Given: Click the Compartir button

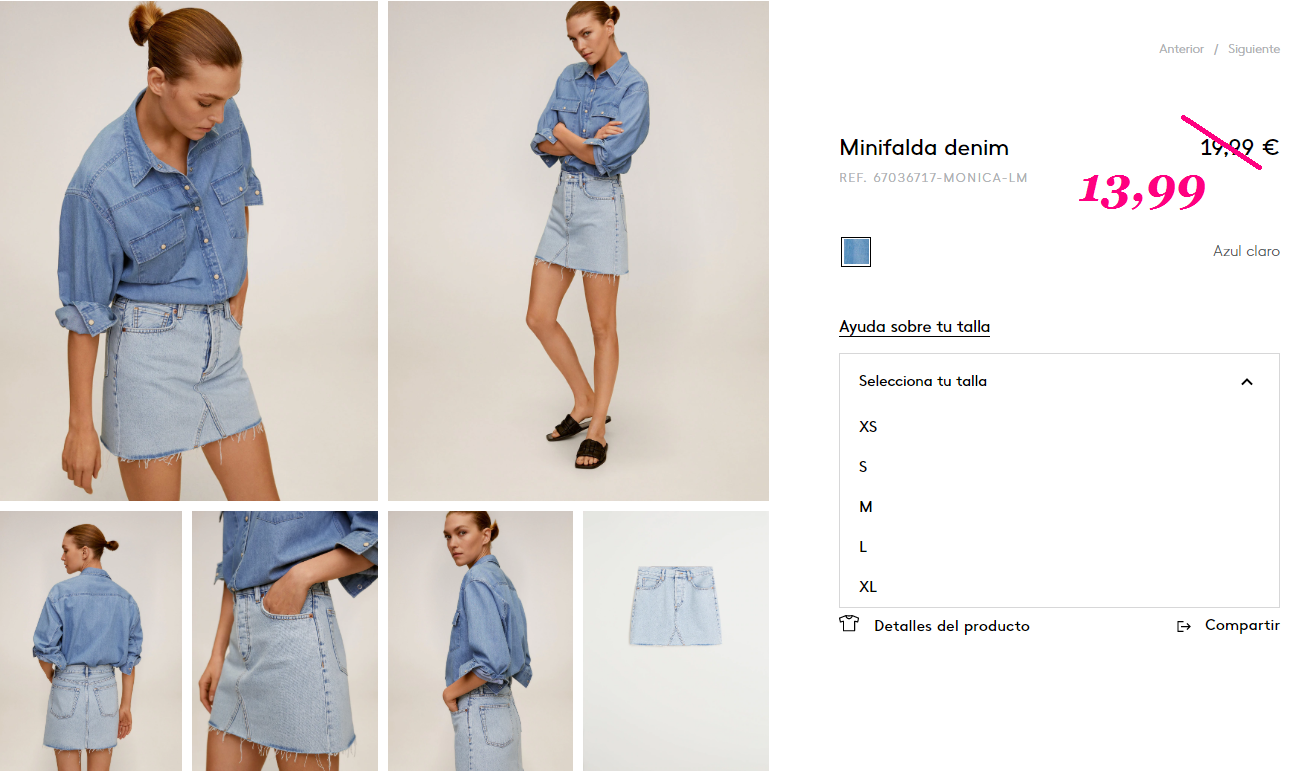Looking at the screenshot, I should (1242, 625).
